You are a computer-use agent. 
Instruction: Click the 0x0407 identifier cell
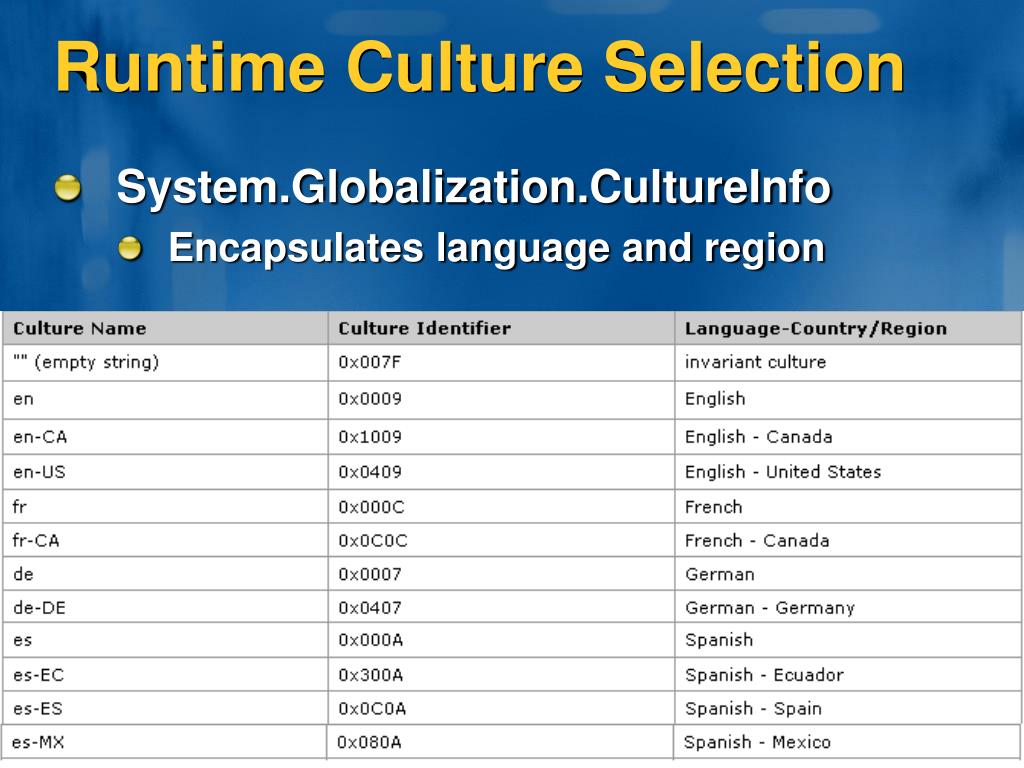[502, 608]
